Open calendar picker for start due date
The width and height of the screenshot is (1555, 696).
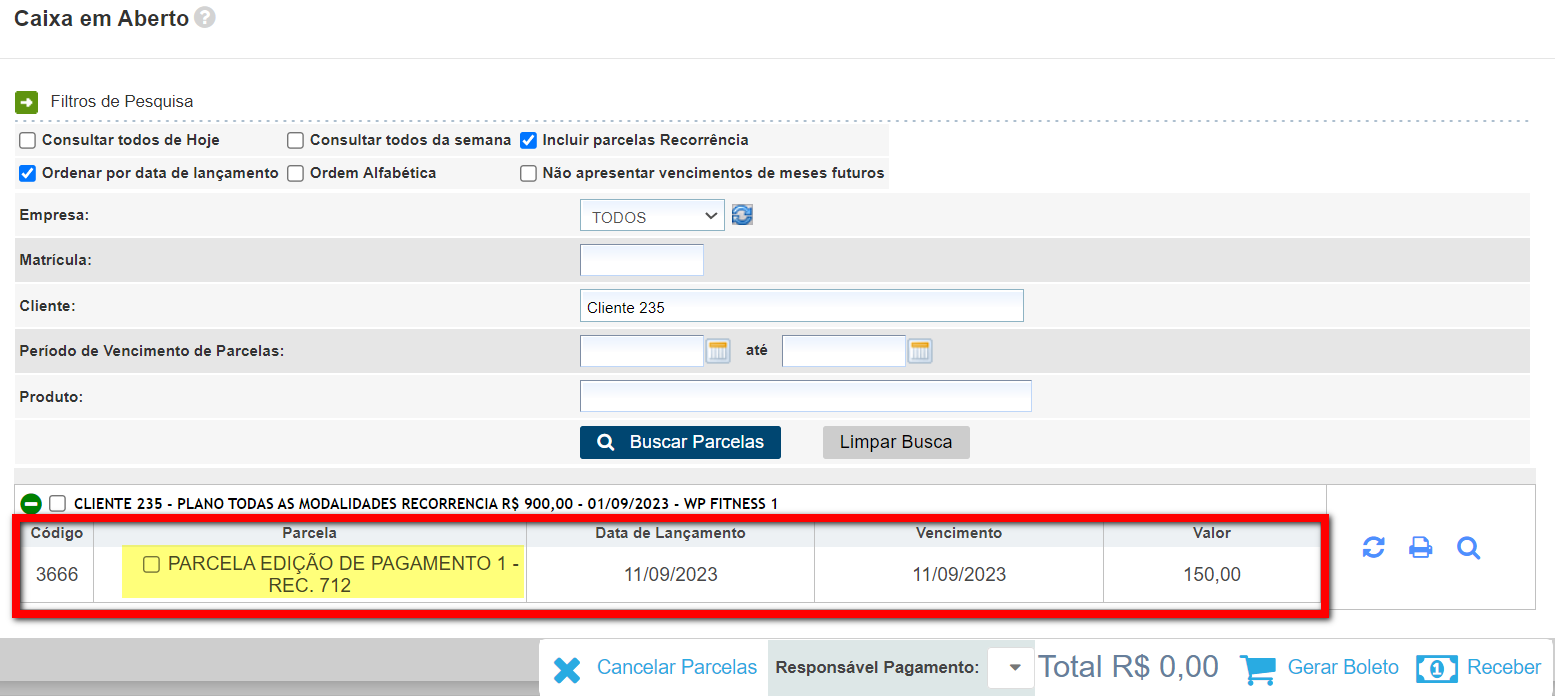tap(718, 351)
